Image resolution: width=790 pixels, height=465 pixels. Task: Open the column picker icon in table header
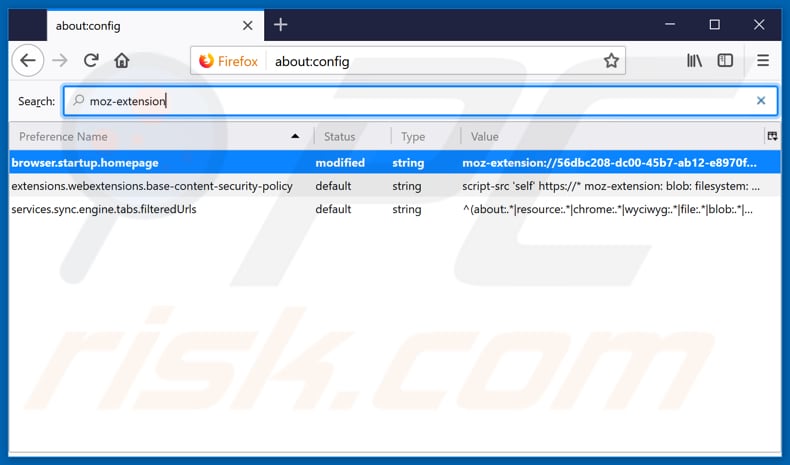click(x=772, y=136)
